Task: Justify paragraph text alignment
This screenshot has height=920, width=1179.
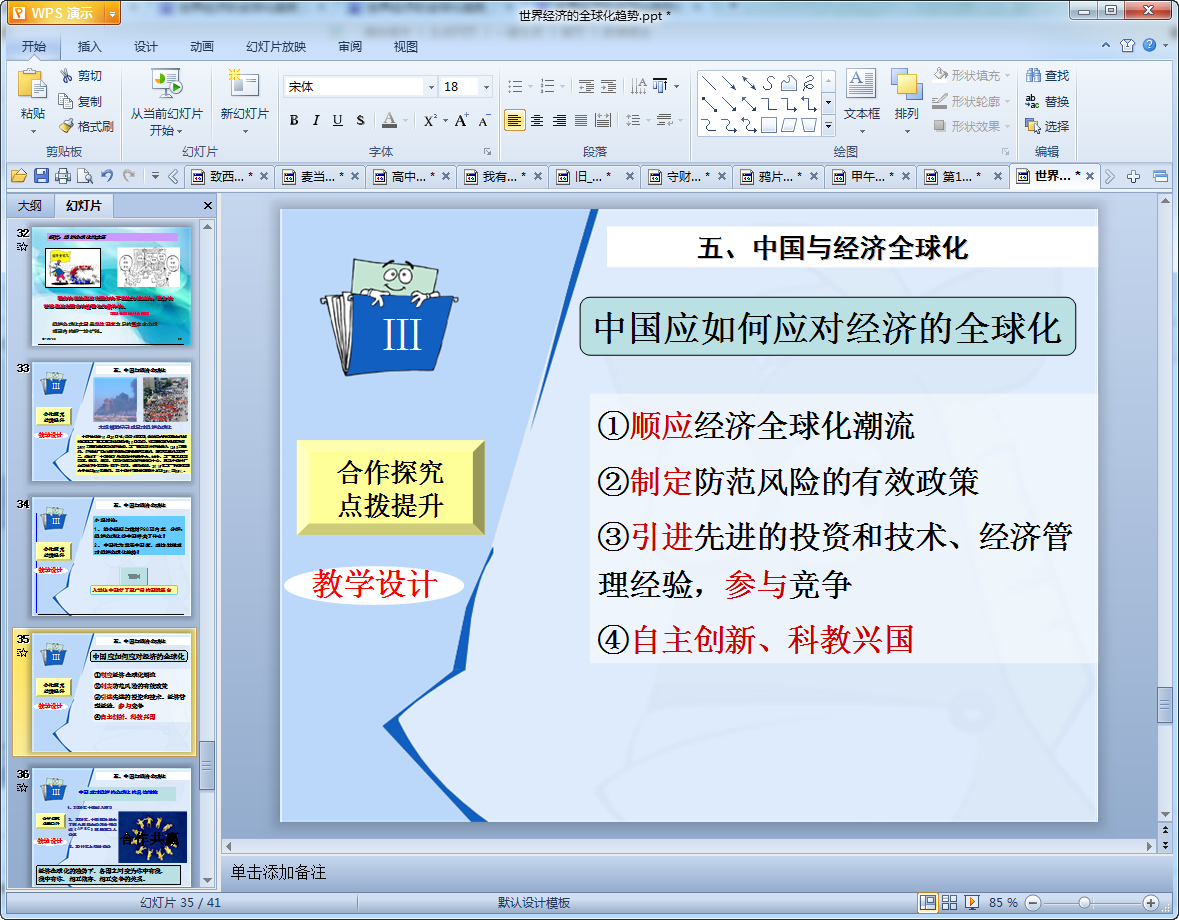Action: pyautogui.click(x=581, y=120)
